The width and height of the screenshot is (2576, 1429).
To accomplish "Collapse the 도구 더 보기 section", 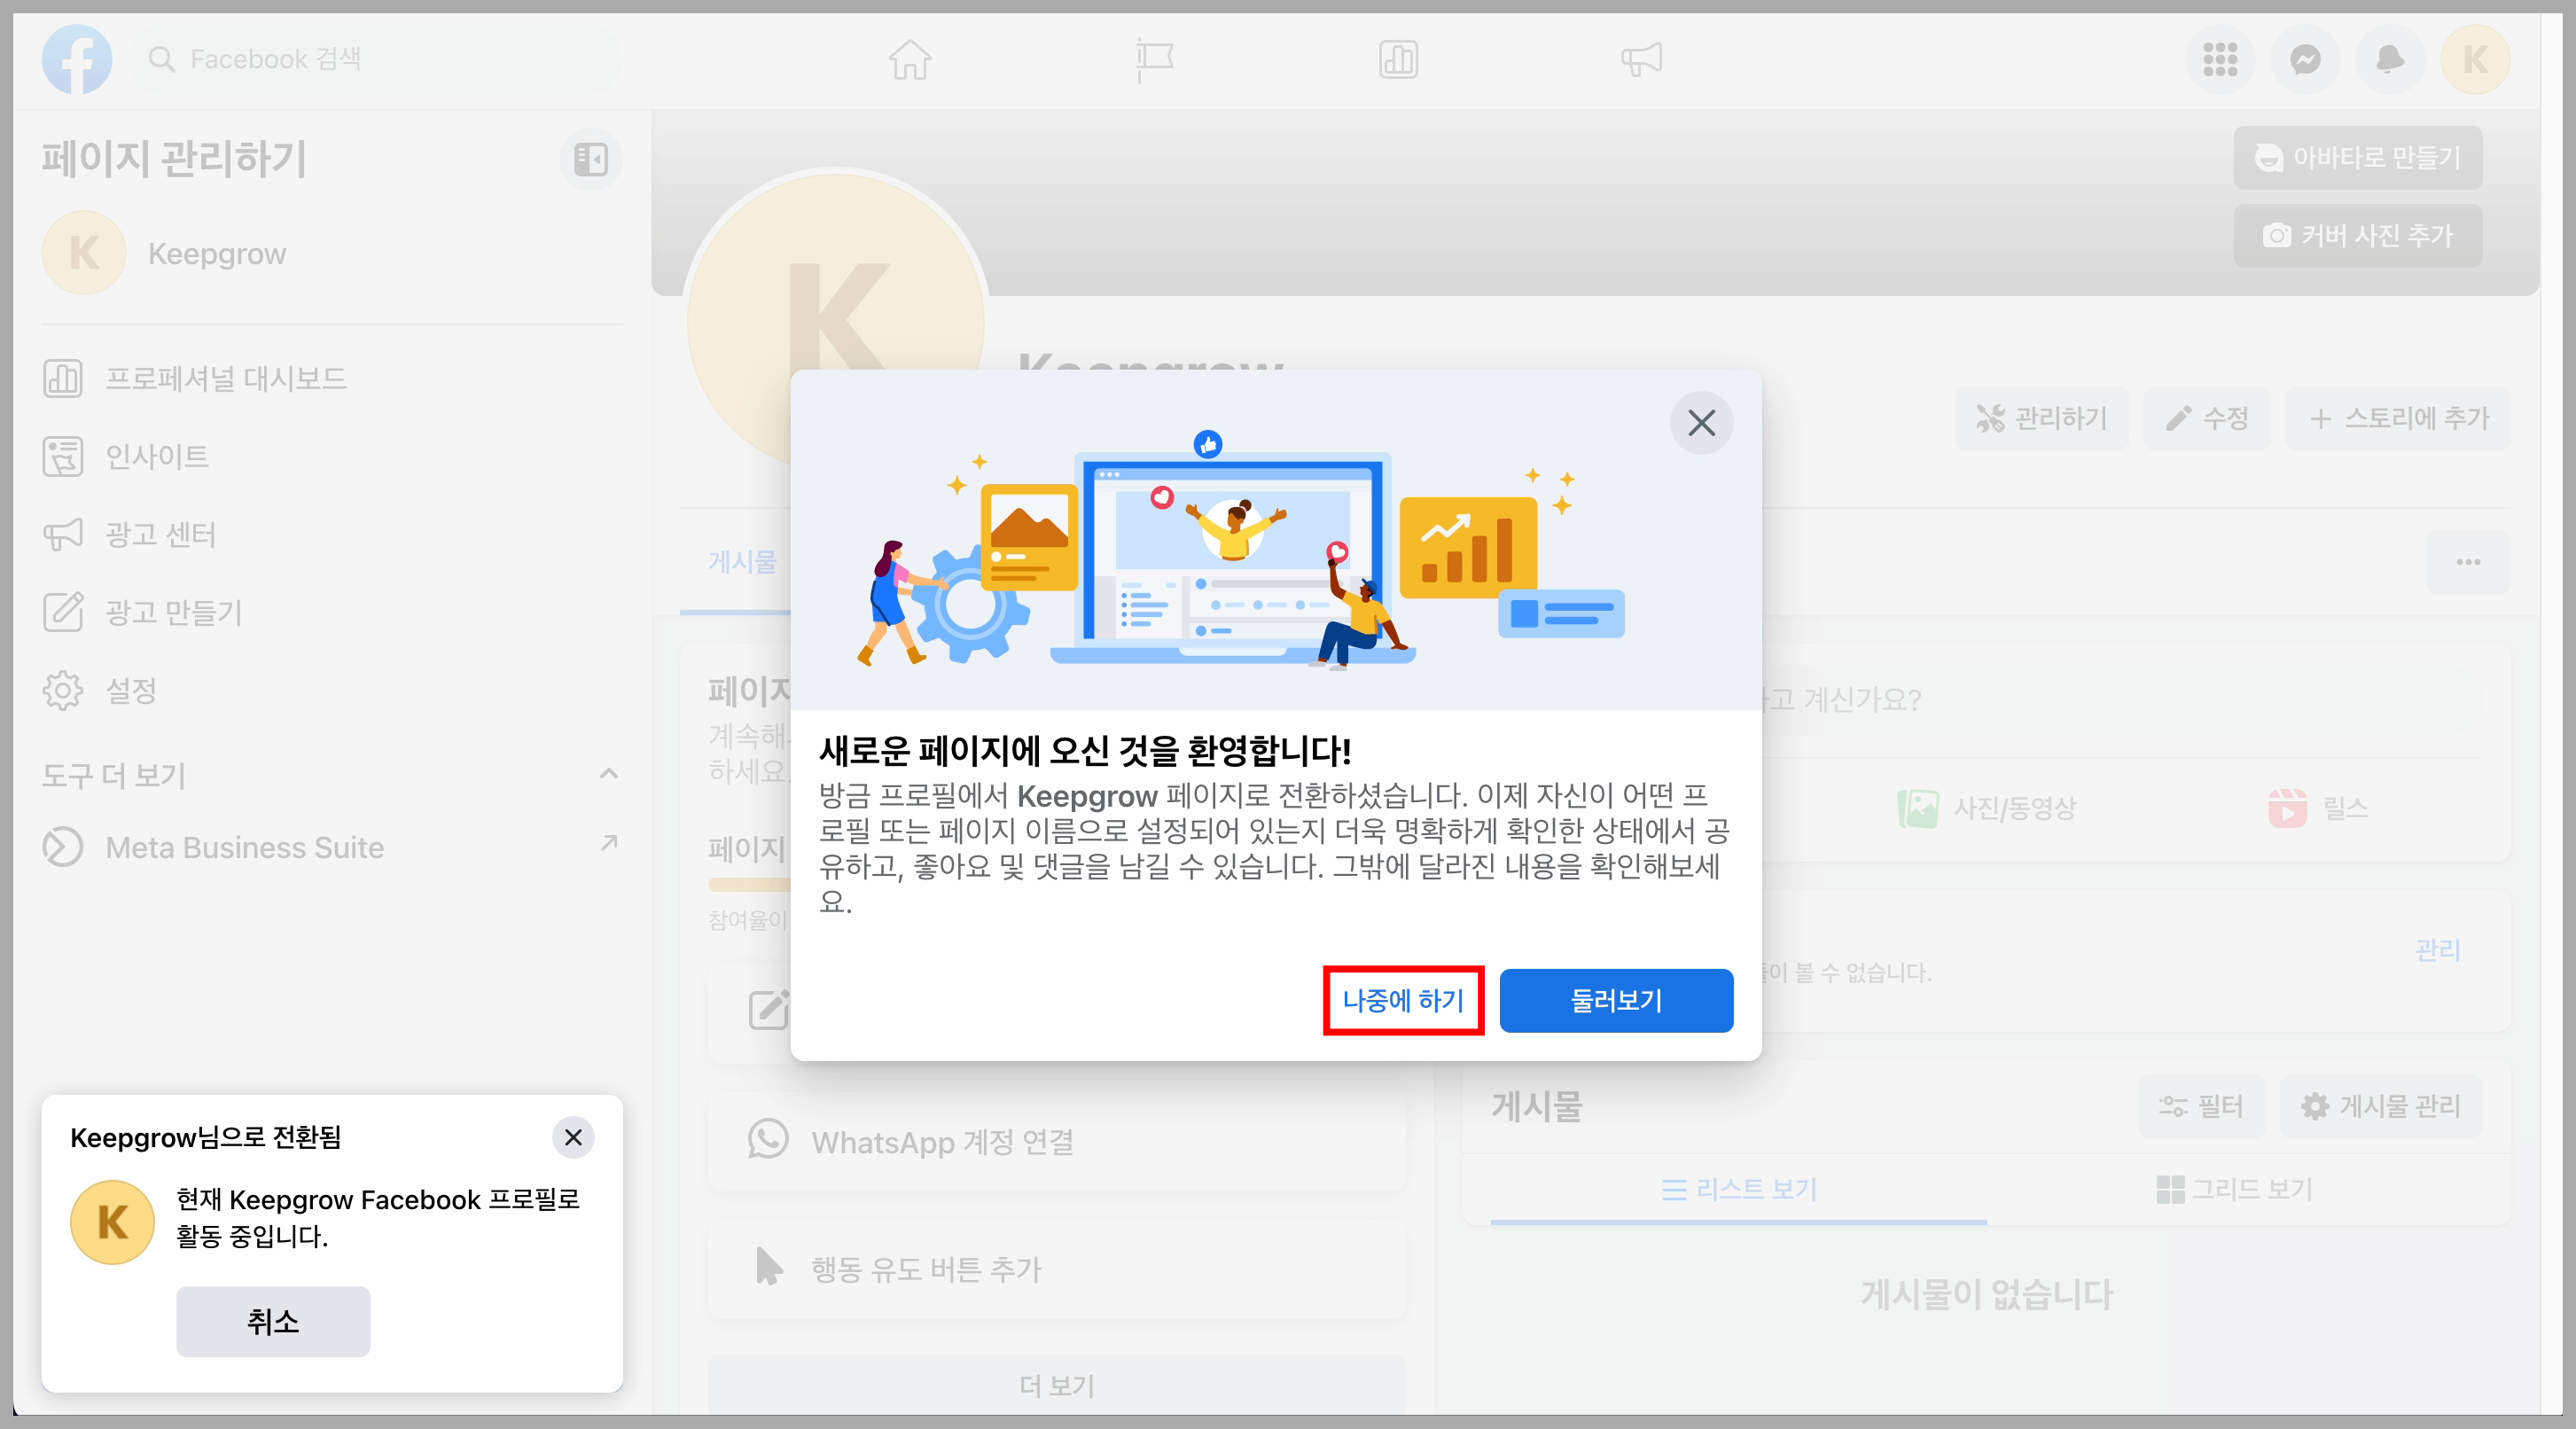I will click(x=608, y=775).
